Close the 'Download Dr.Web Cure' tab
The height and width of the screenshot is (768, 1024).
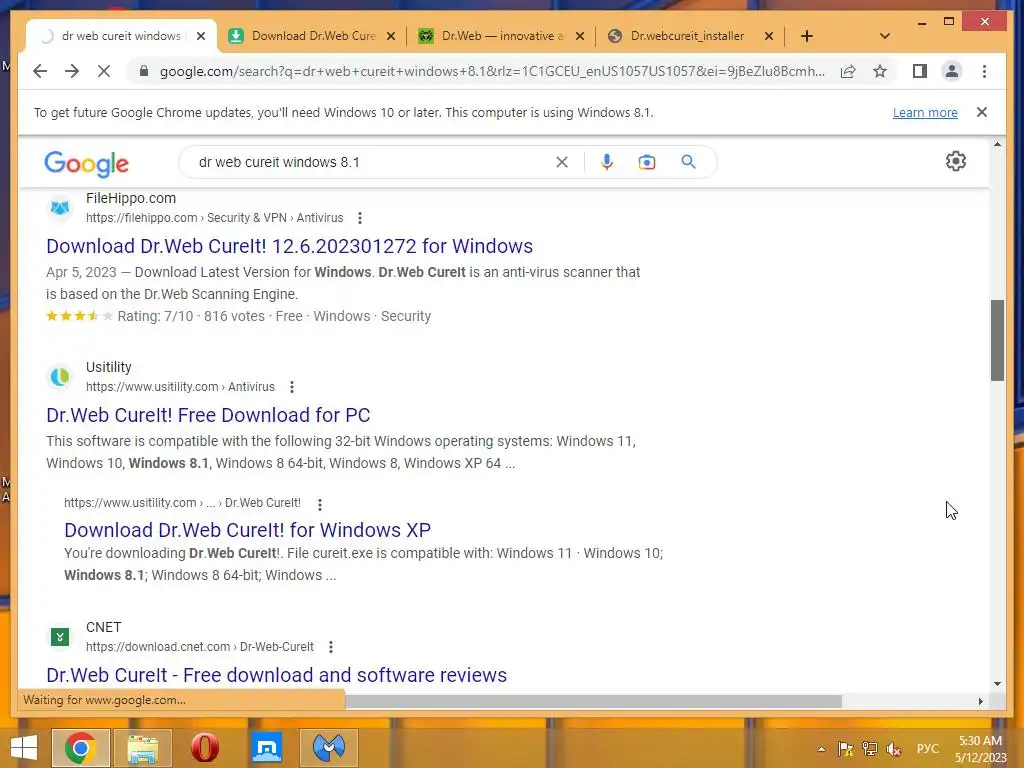(391, 36)
